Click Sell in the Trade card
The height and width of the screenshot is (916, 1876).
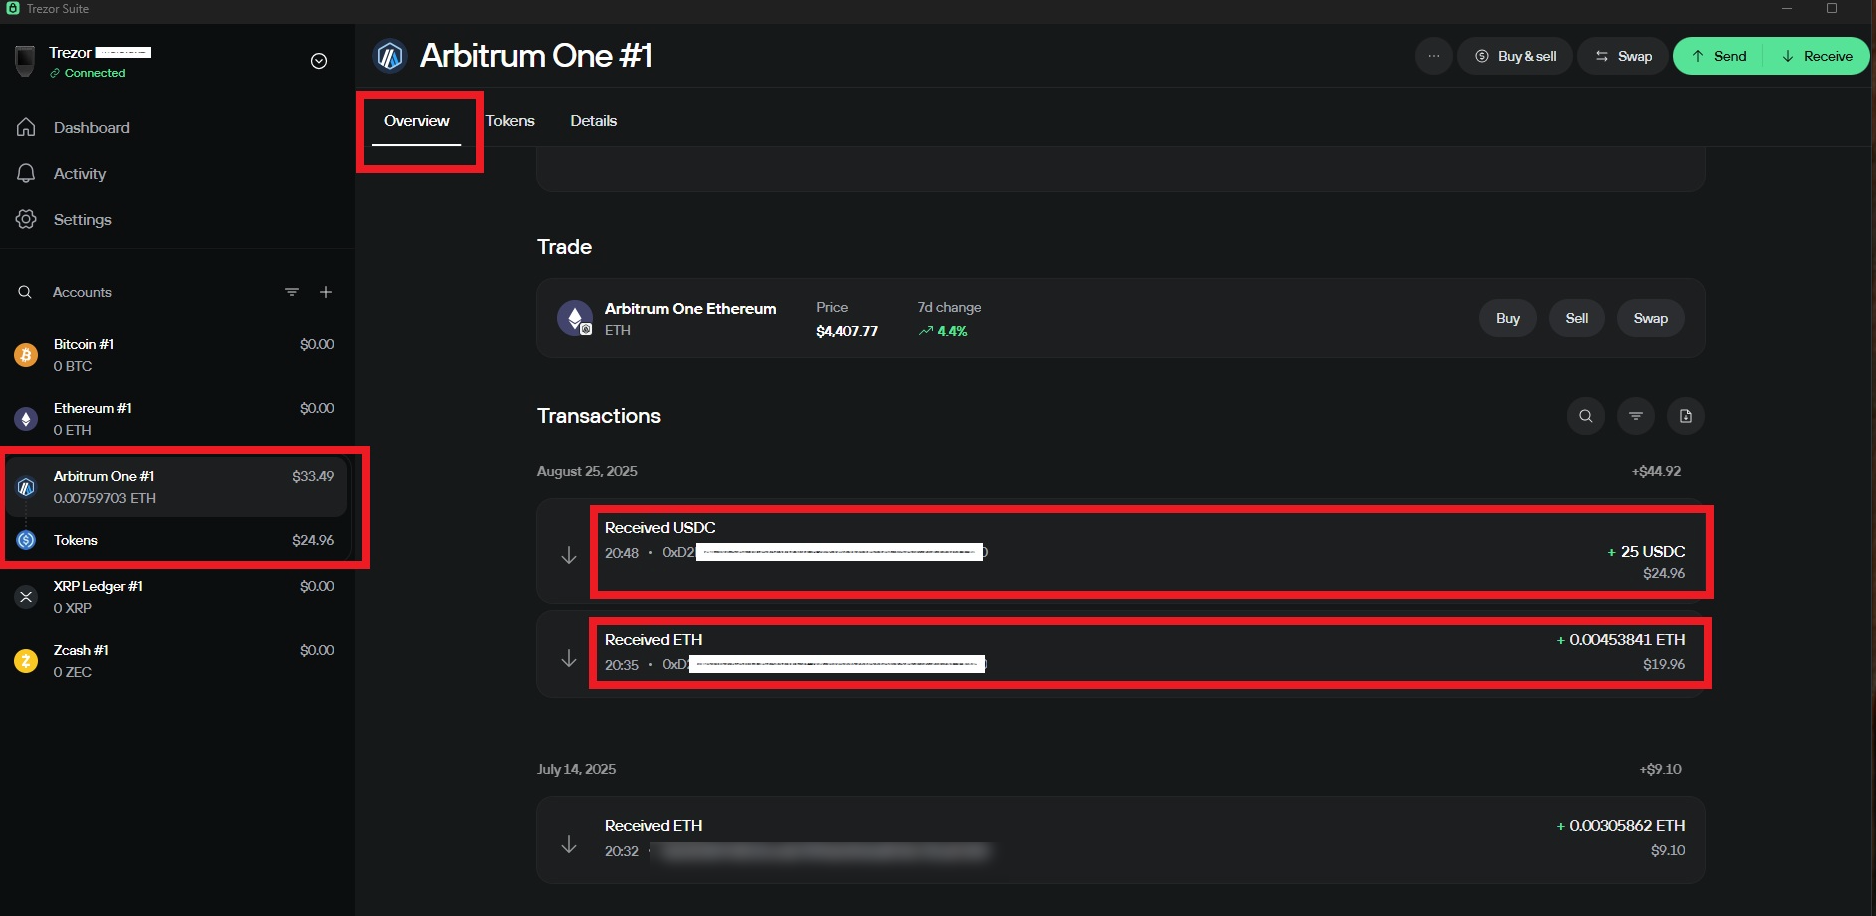[x=1577, y=318]
